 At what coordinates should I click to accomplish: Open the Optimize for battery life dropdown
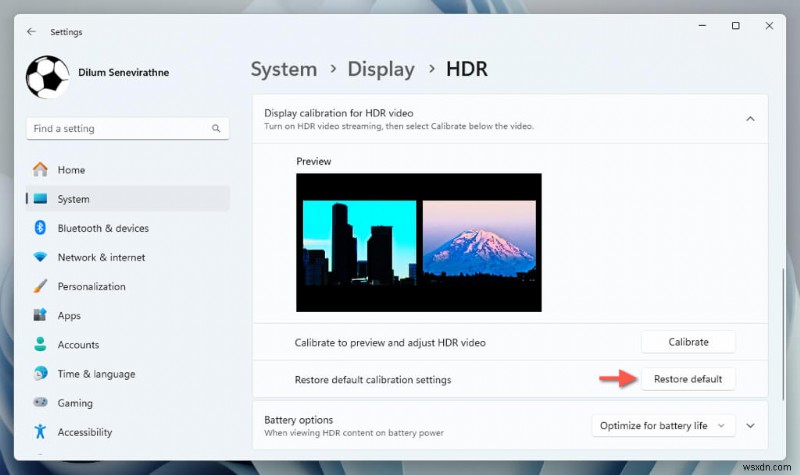663,426
